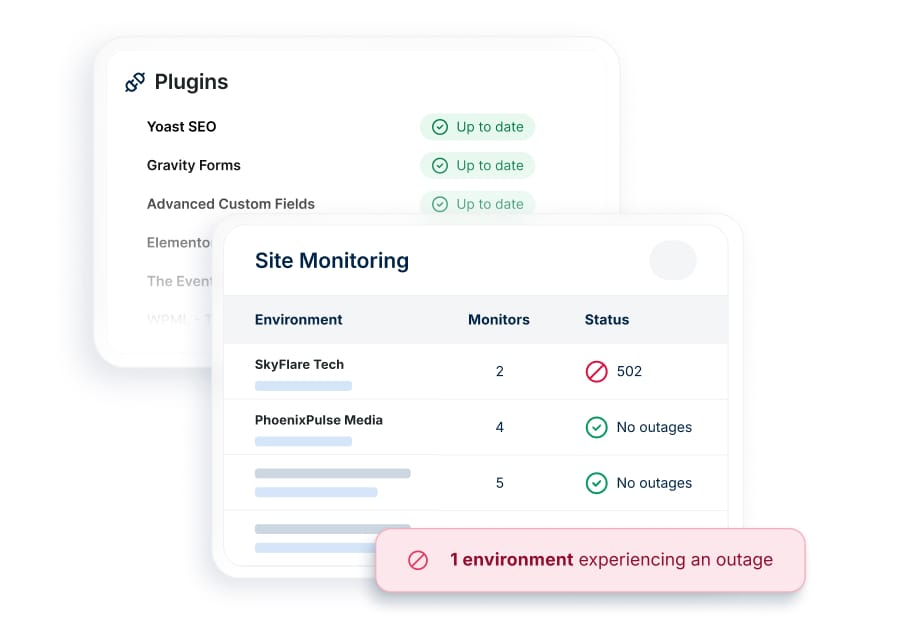Click the circular avatar in Site Monitoring header

tap(673, 260)
